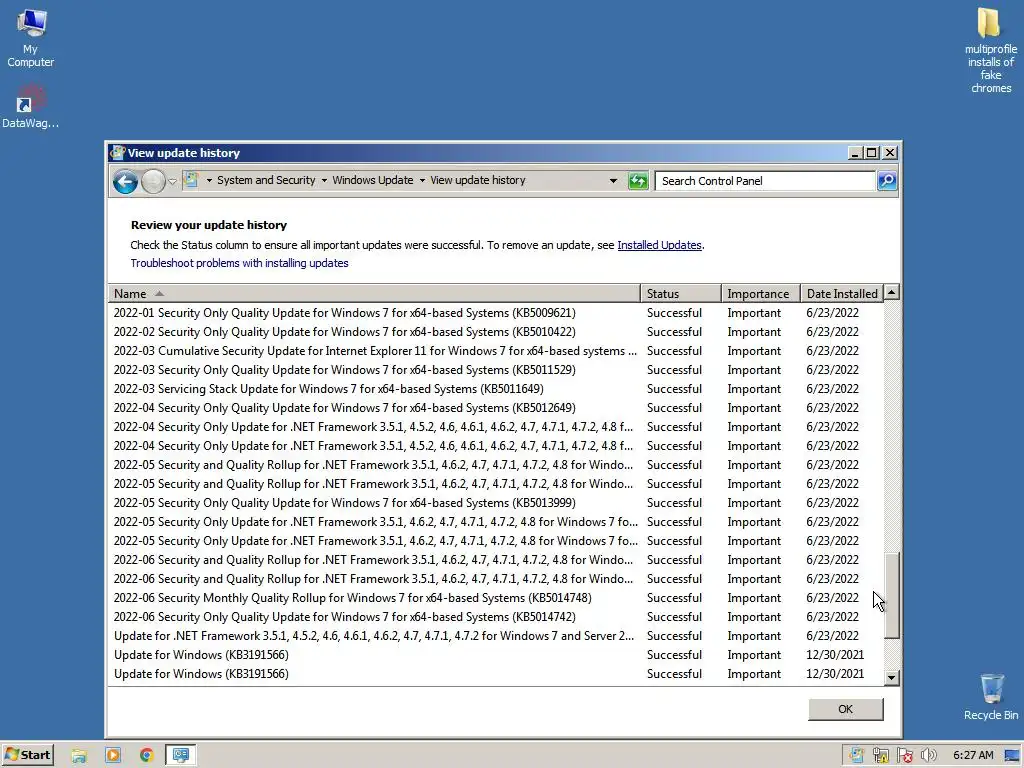
Task: Click the Forward navigation arrow
Action: 153,181
